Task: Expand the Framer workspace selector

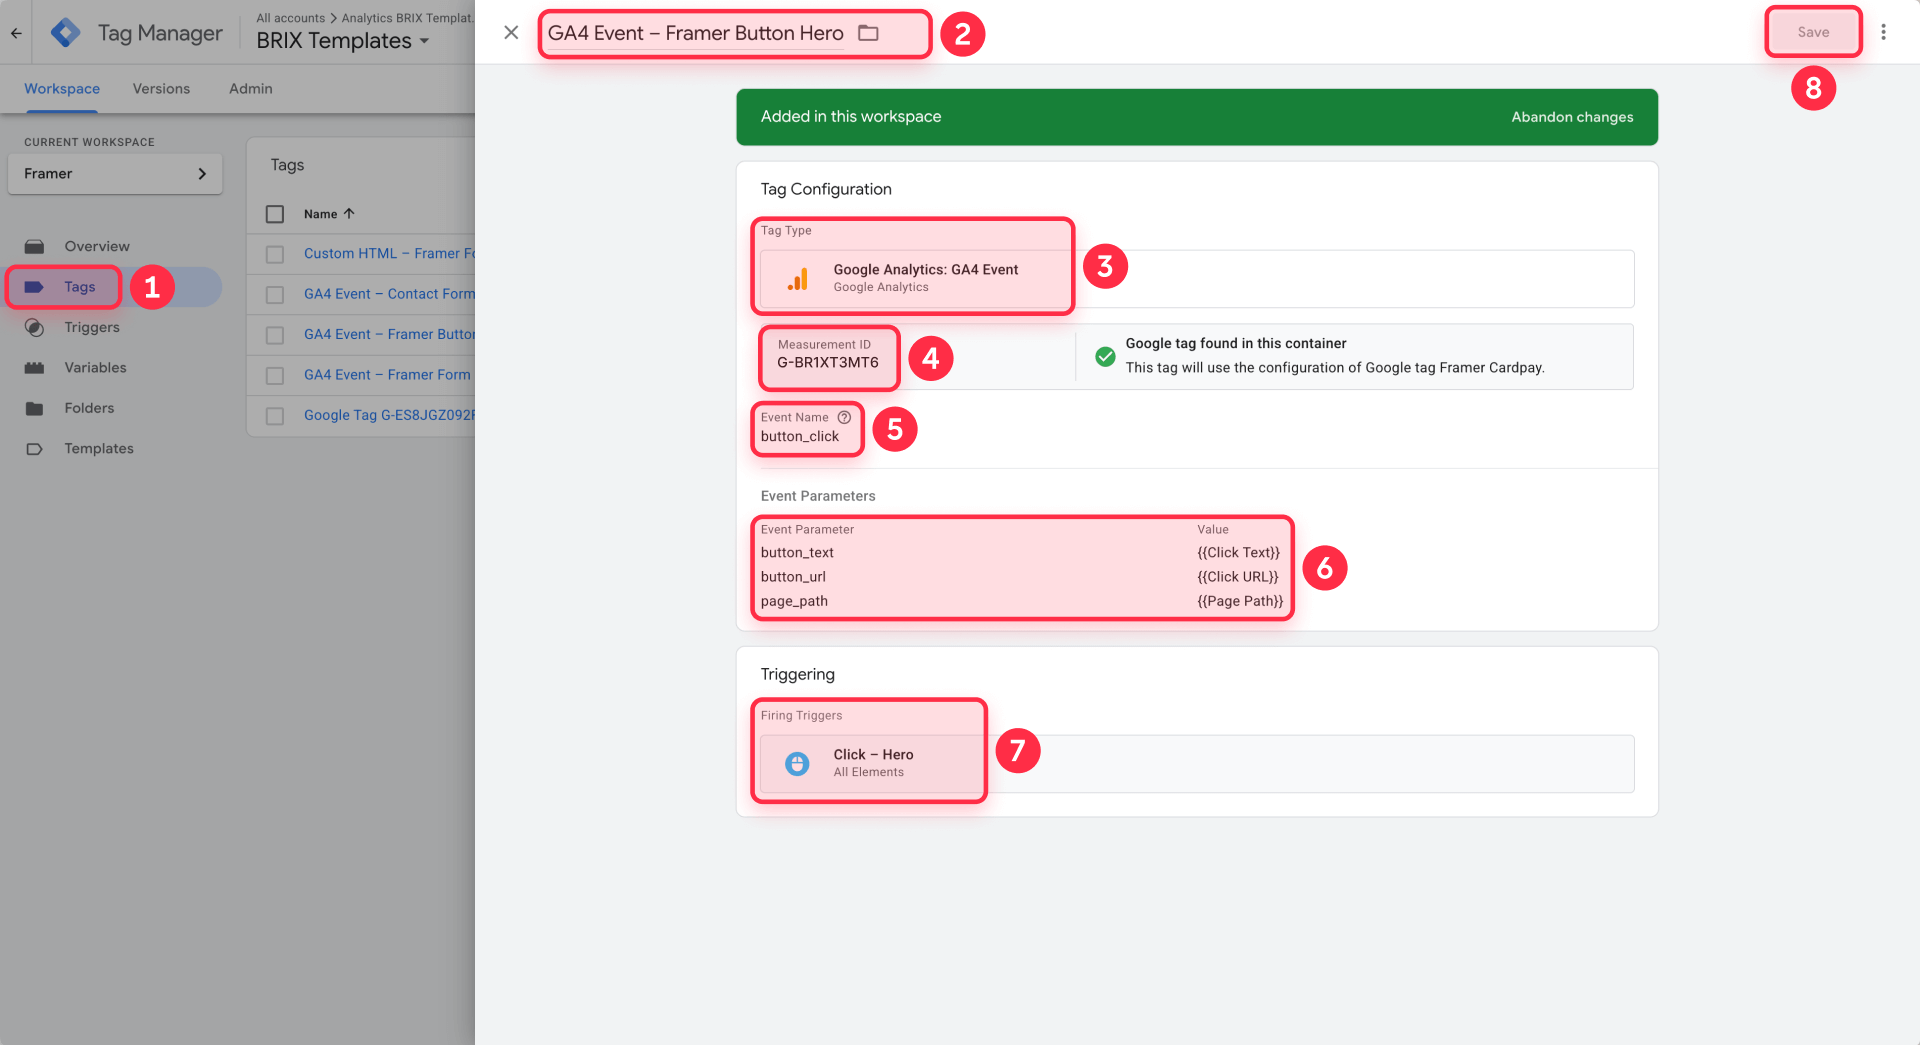Action: (x=115, y=174)
